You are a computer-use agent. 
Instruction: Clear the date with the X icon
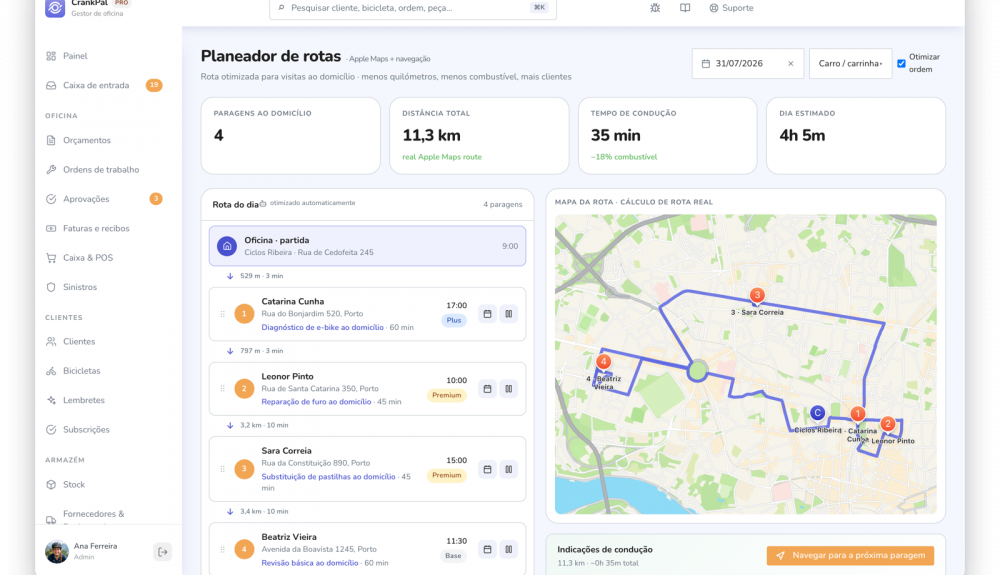[790, 64]
